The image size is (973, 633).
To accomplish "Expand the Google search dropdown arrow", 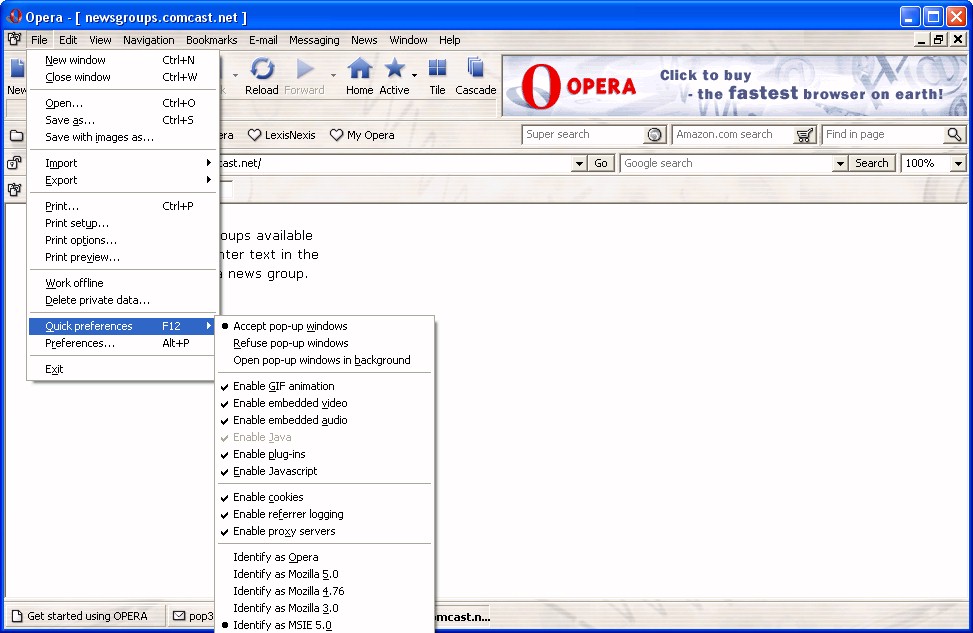I will (840, 163).
